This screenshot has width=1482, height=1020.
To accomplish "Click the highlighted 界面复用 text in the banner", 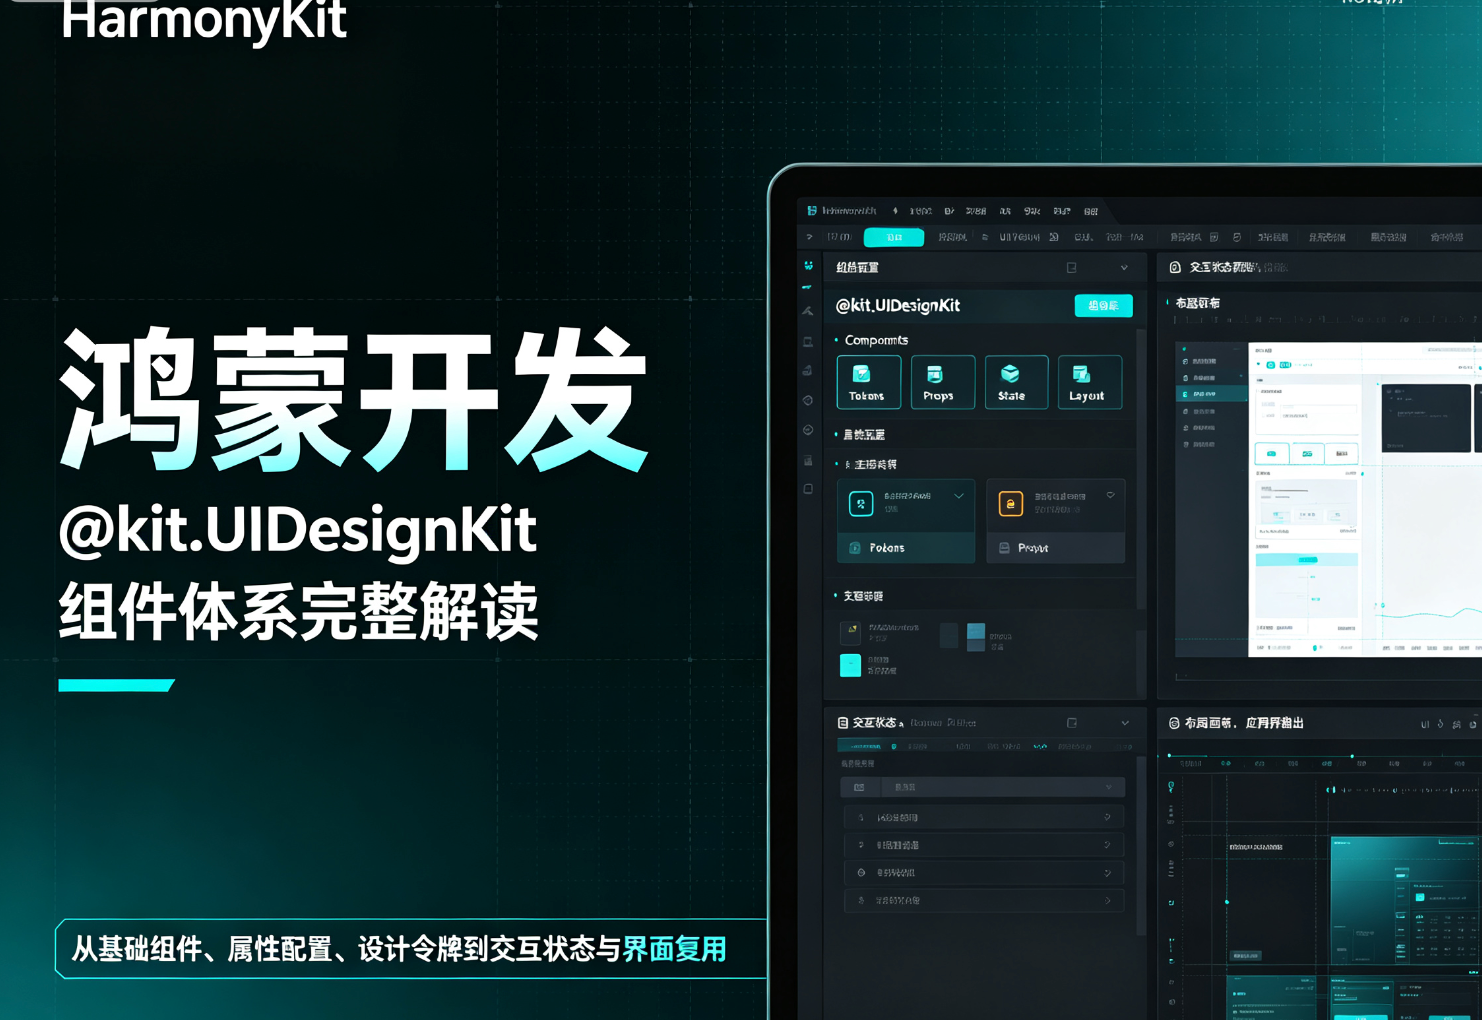I will (x=674, y=949).
